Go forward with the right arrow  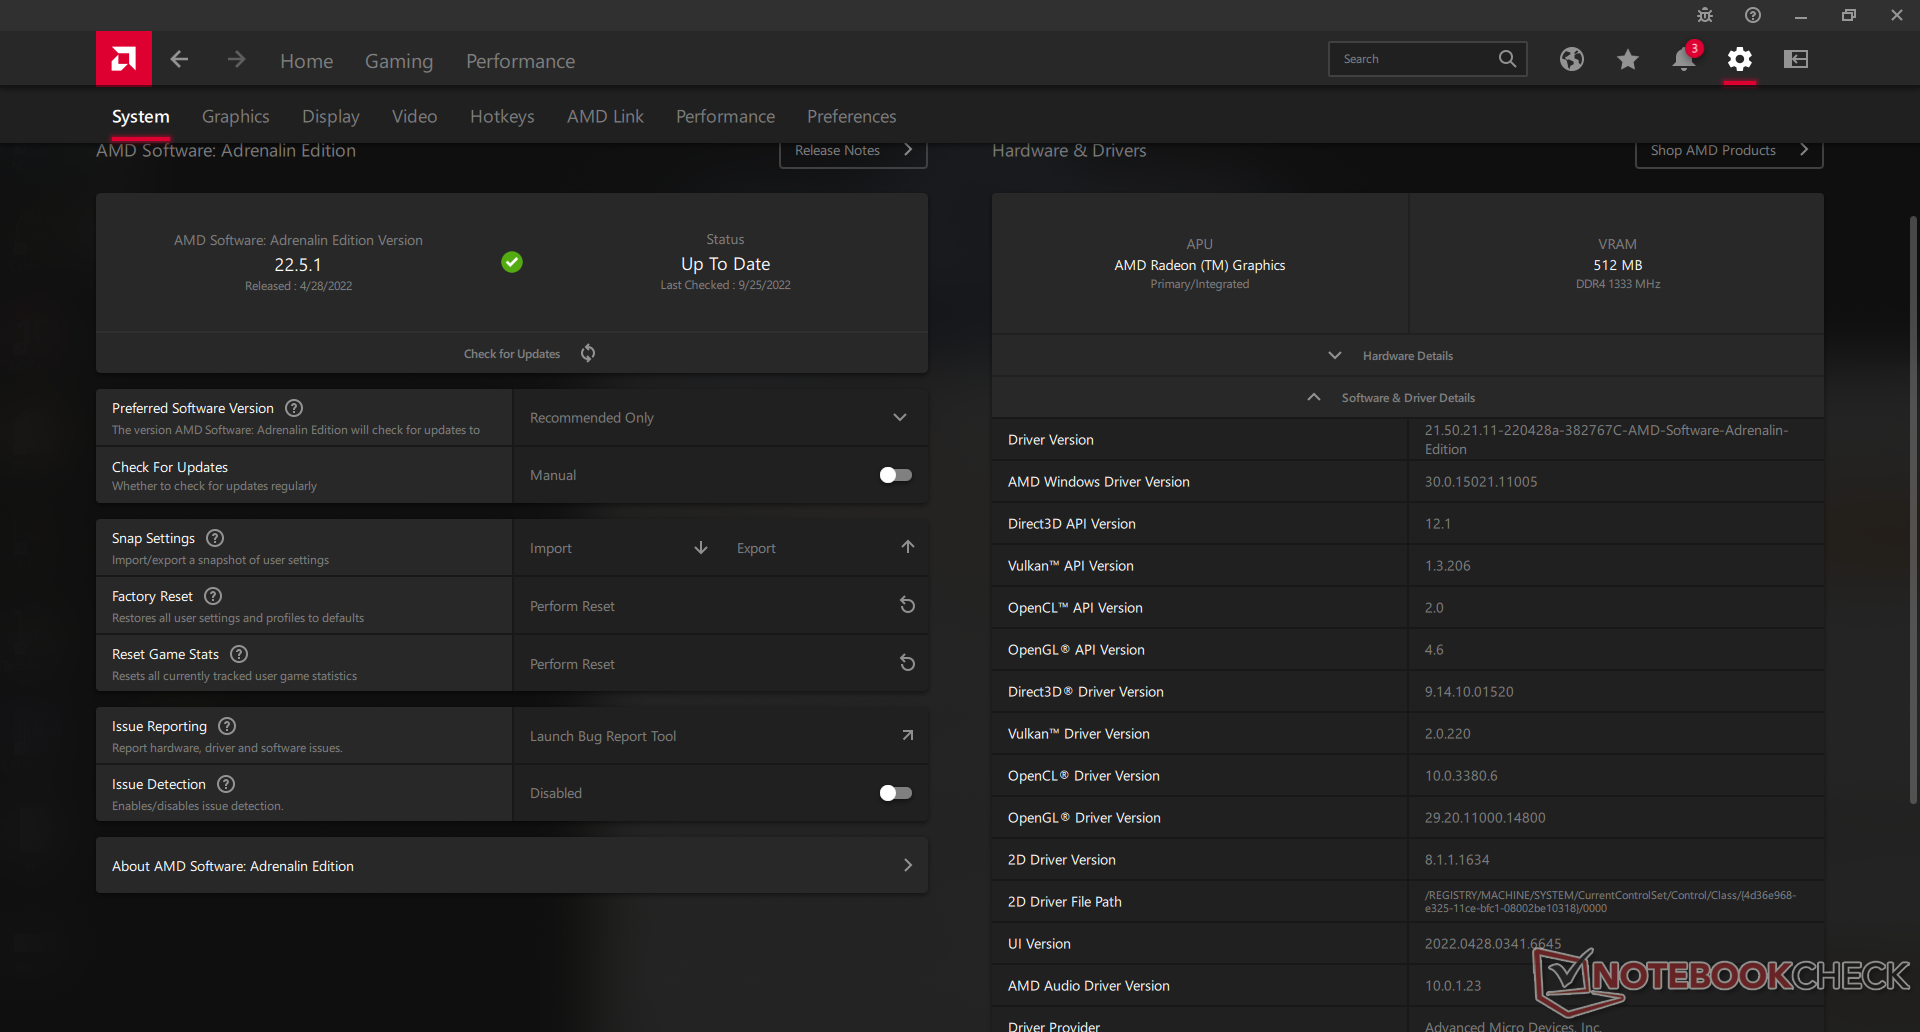(236, 60)
